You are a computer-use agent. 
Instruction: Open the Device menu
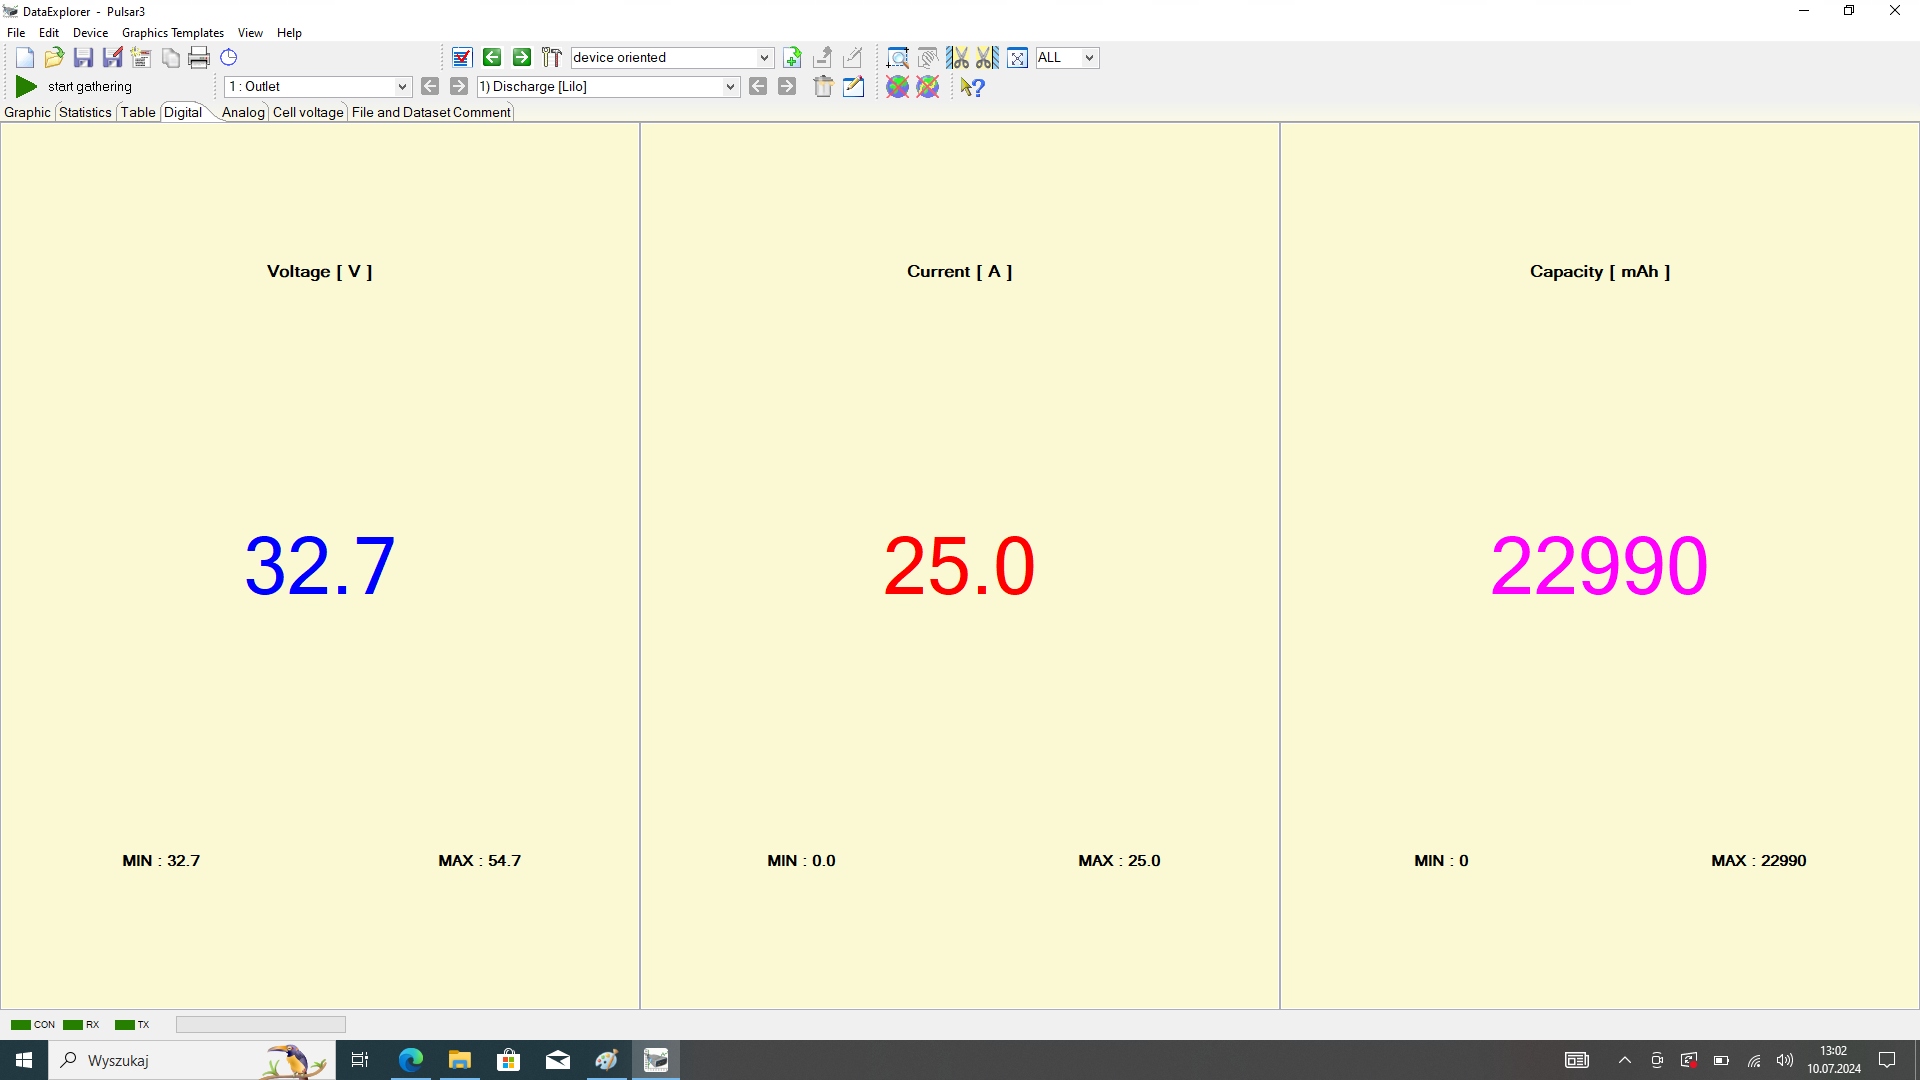90,33
